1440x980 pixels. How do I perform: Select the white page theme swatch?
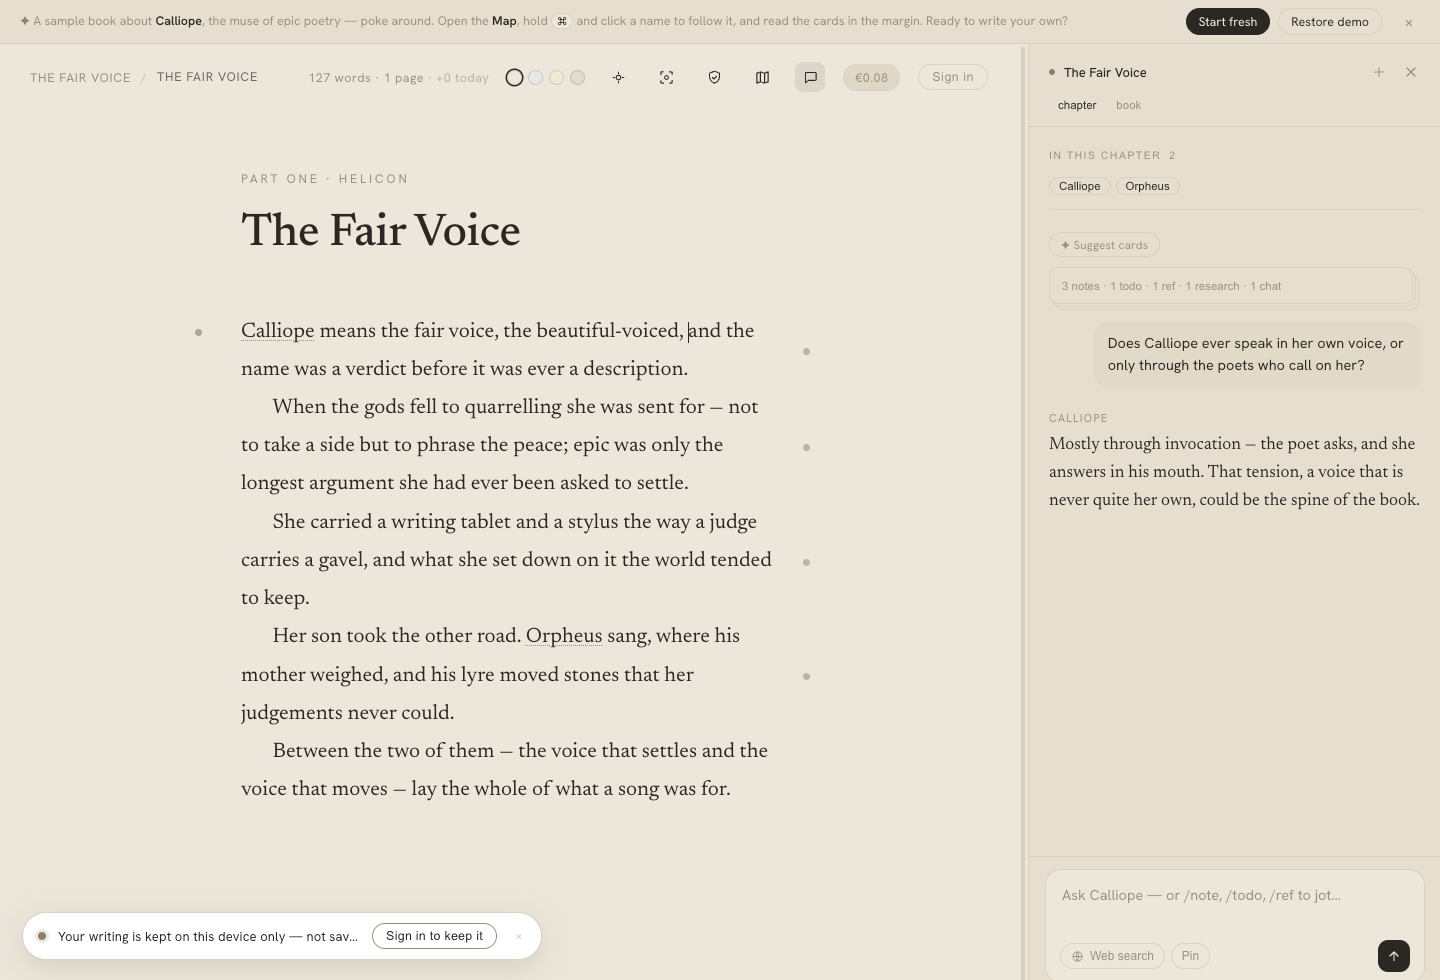point(514,77)
